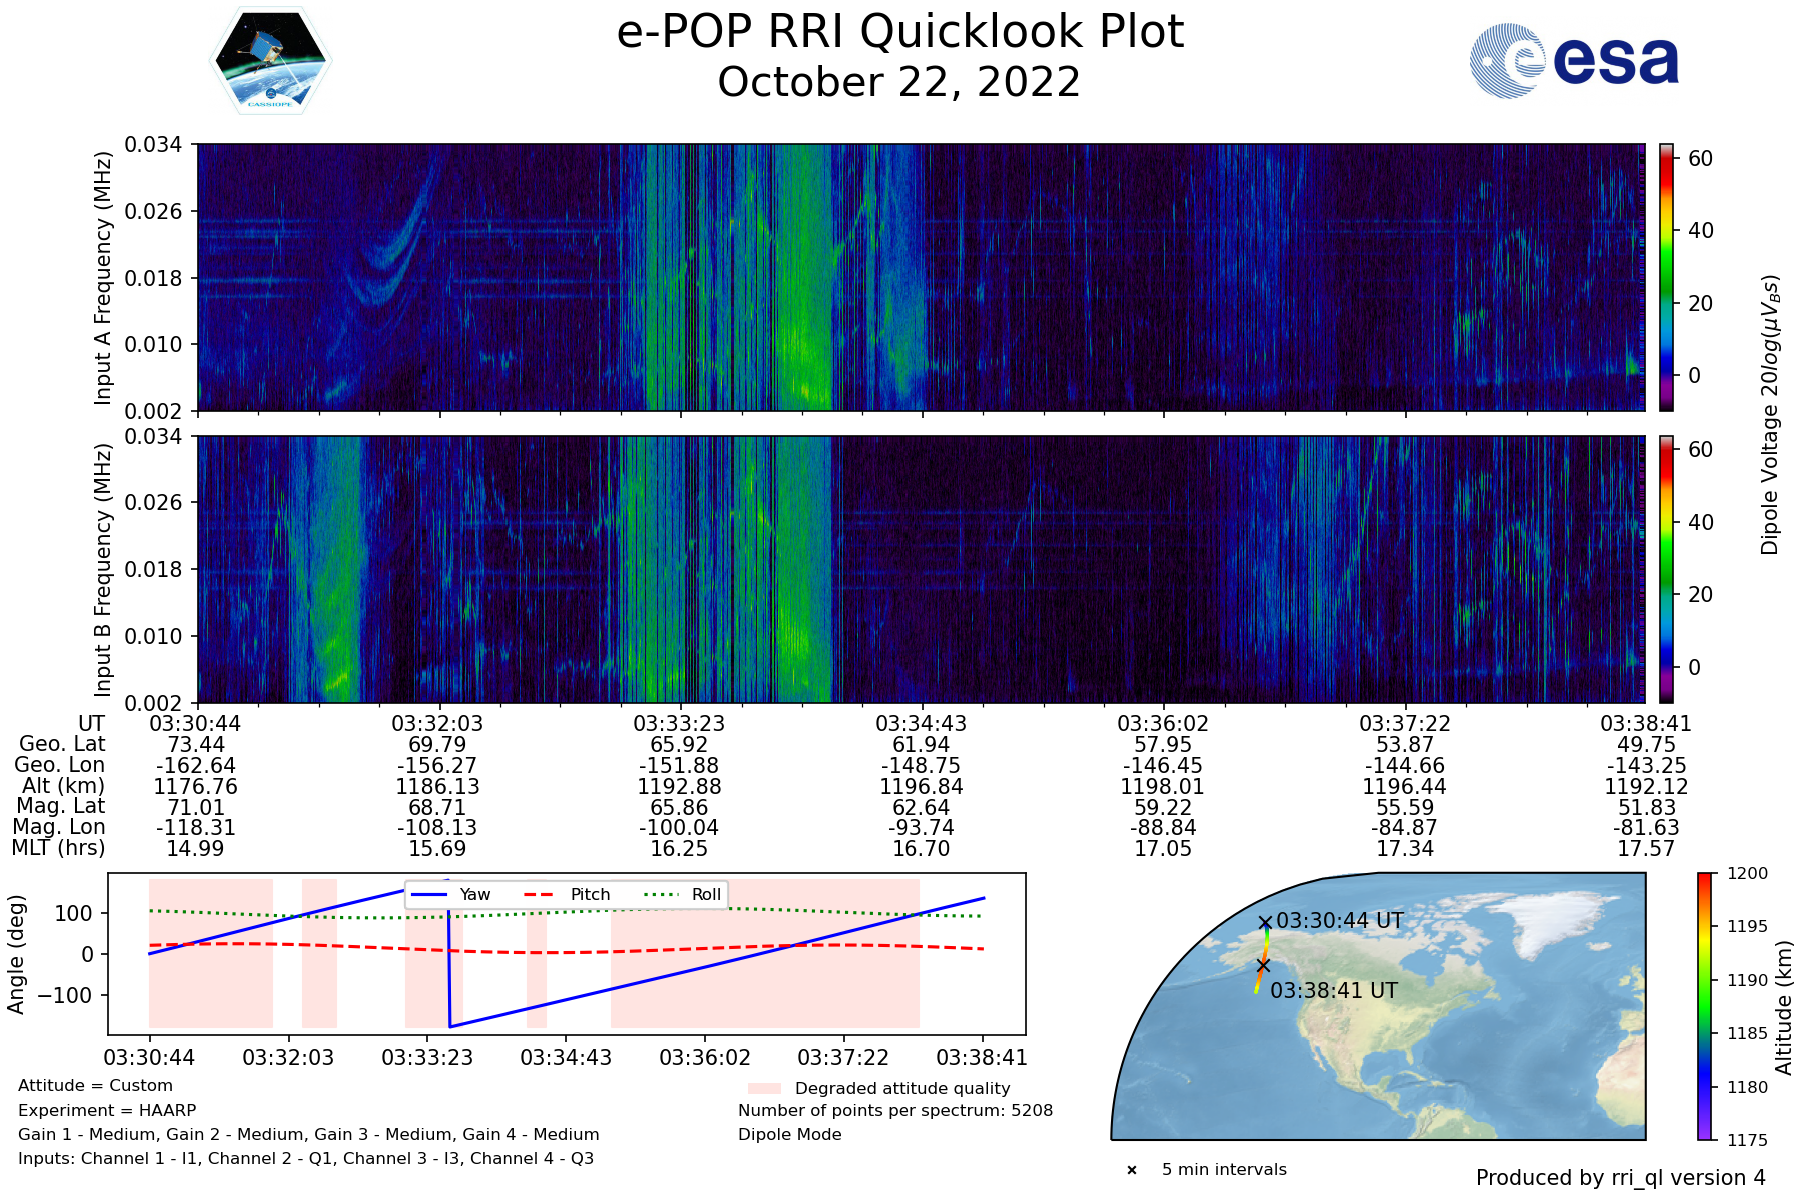Click Mag. Lat value 71.01

pyautogui.click(x=196, y=807)
